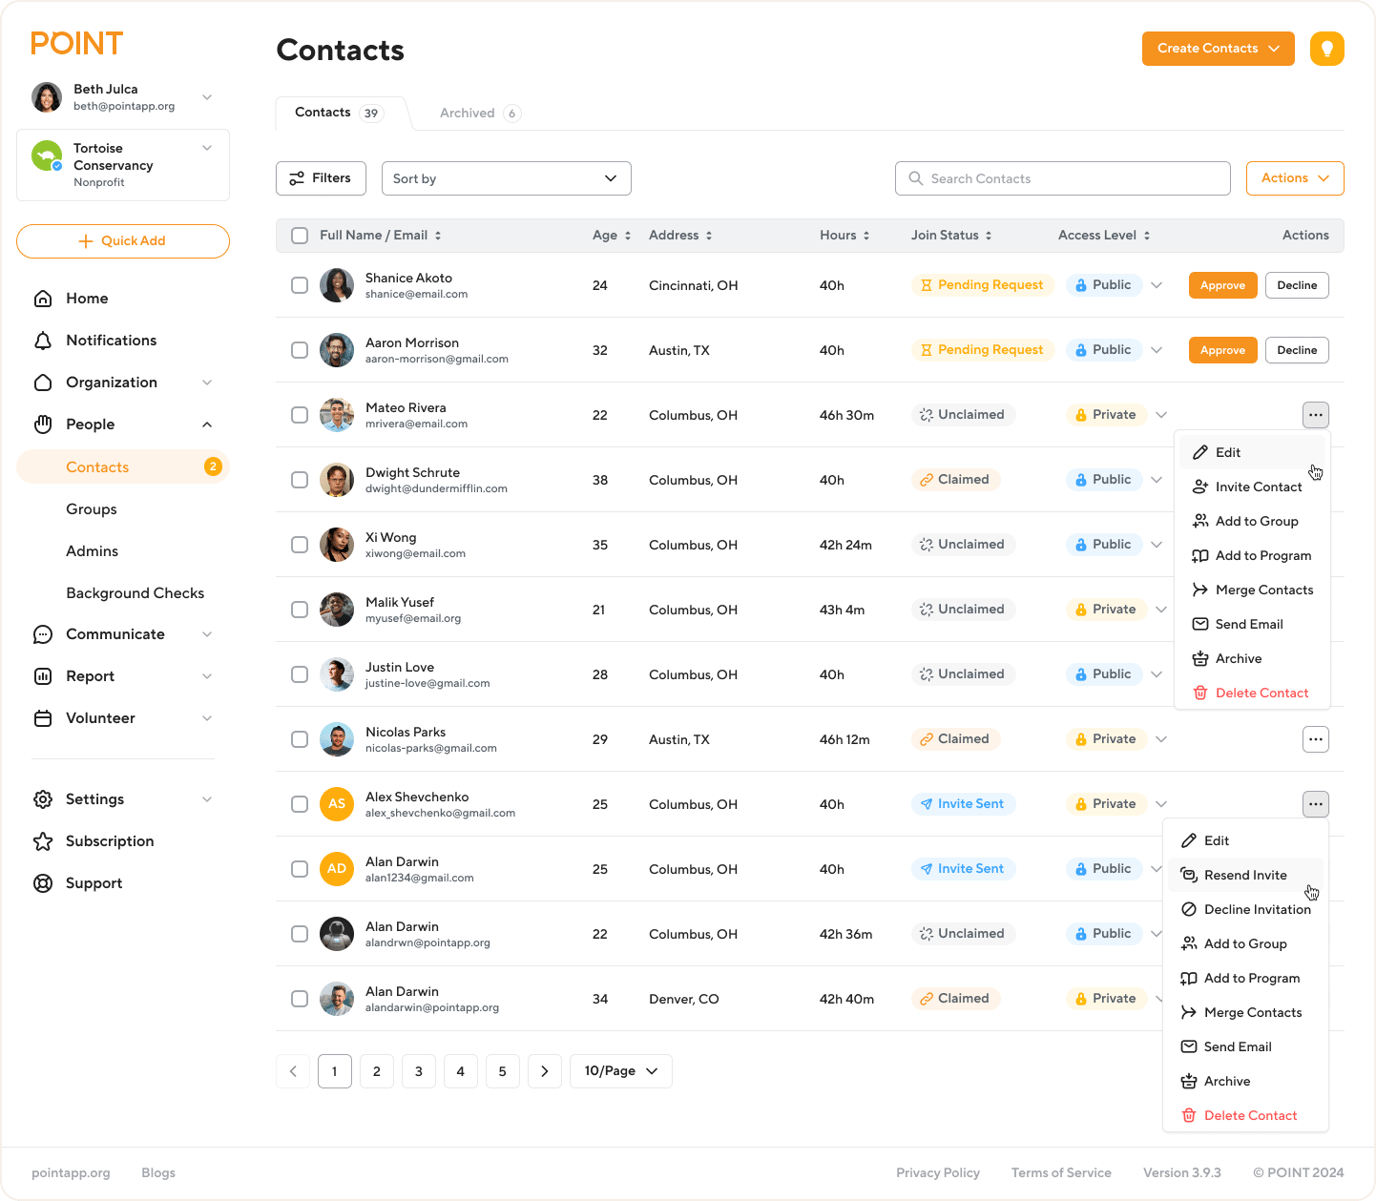Viewport: 1376px width, 1201px height.
Task: Open the actions menu for Nicolas Parks
Action: pyautogui.click(x=1315, y=739)
